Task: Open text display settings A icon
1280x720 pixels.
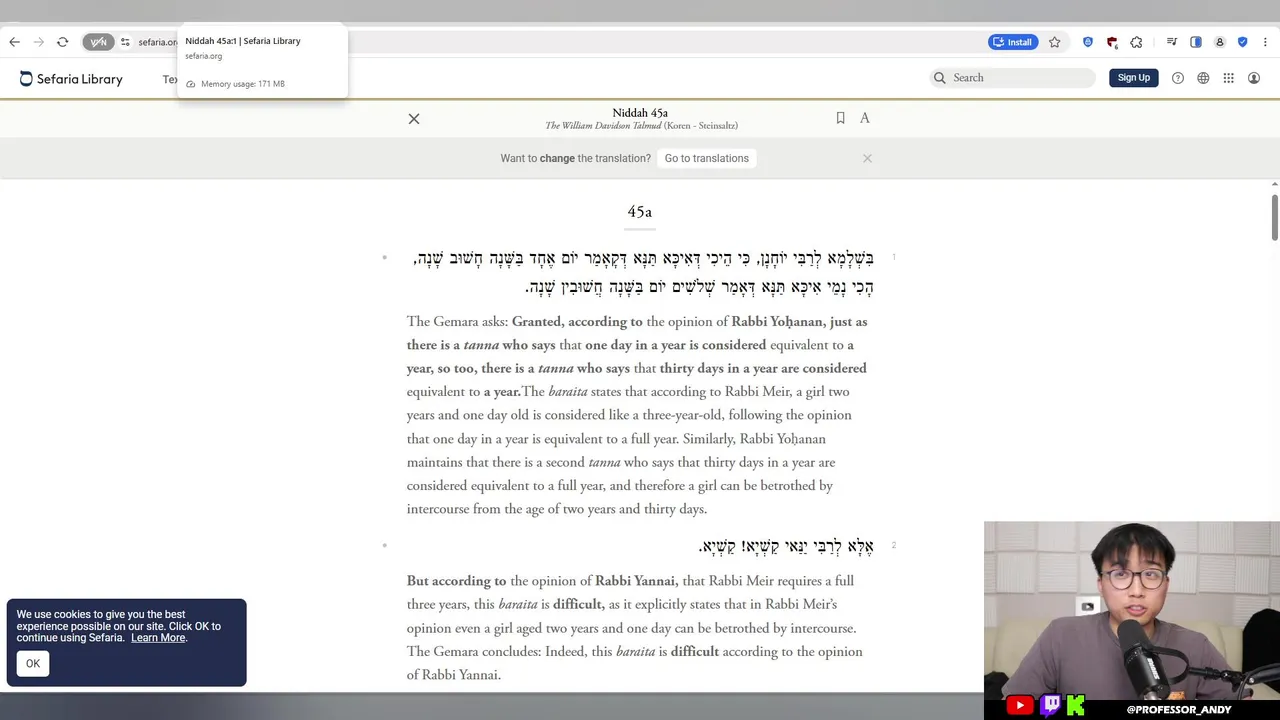Action: [x=865, y=118]
